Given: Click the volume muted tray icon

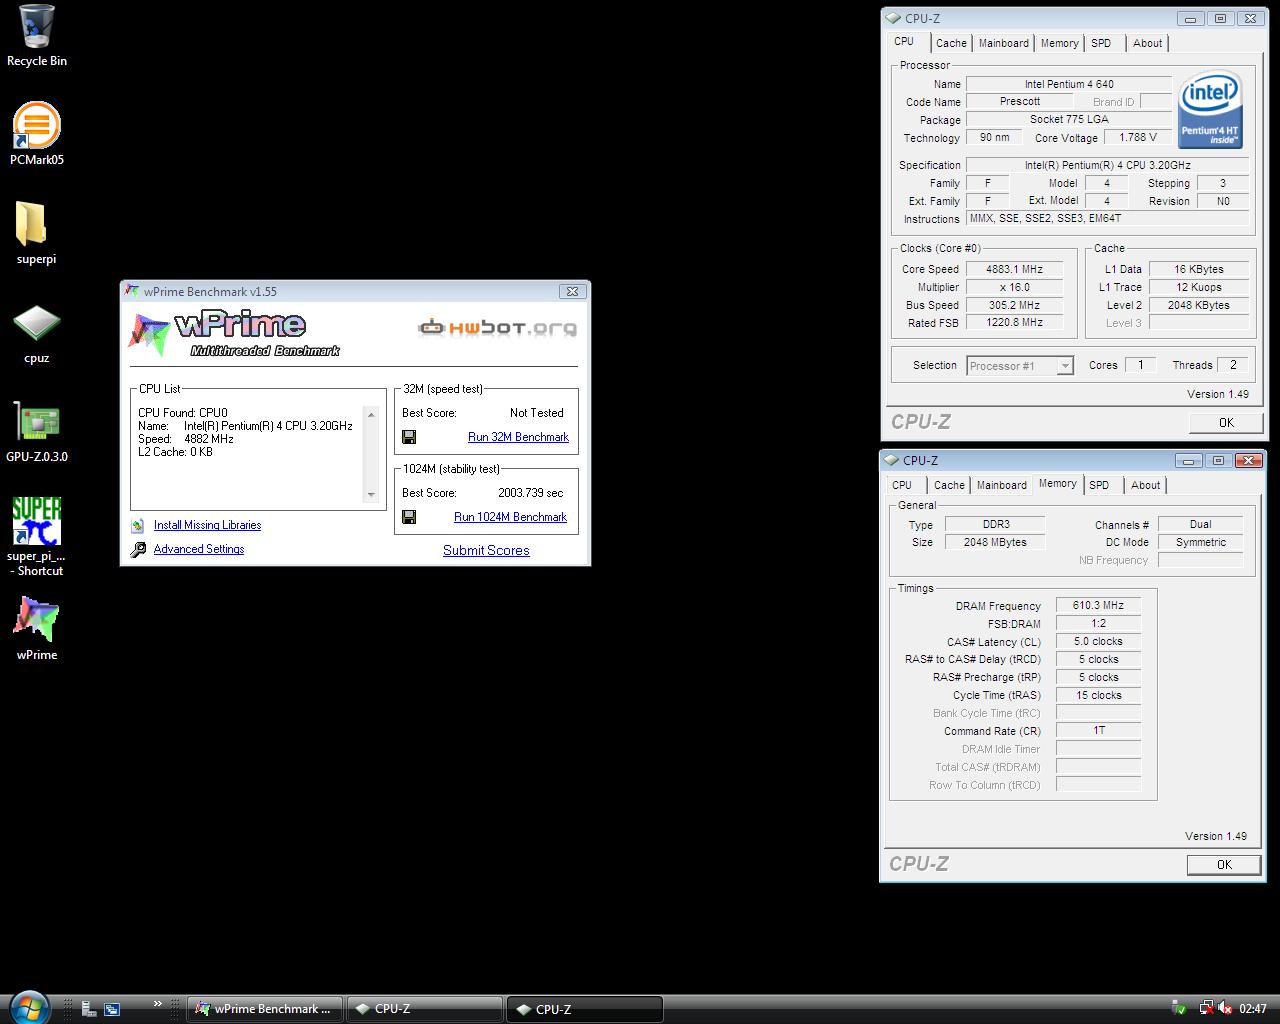Looking at the screenshot, I should click(x=1225, y=1009).
